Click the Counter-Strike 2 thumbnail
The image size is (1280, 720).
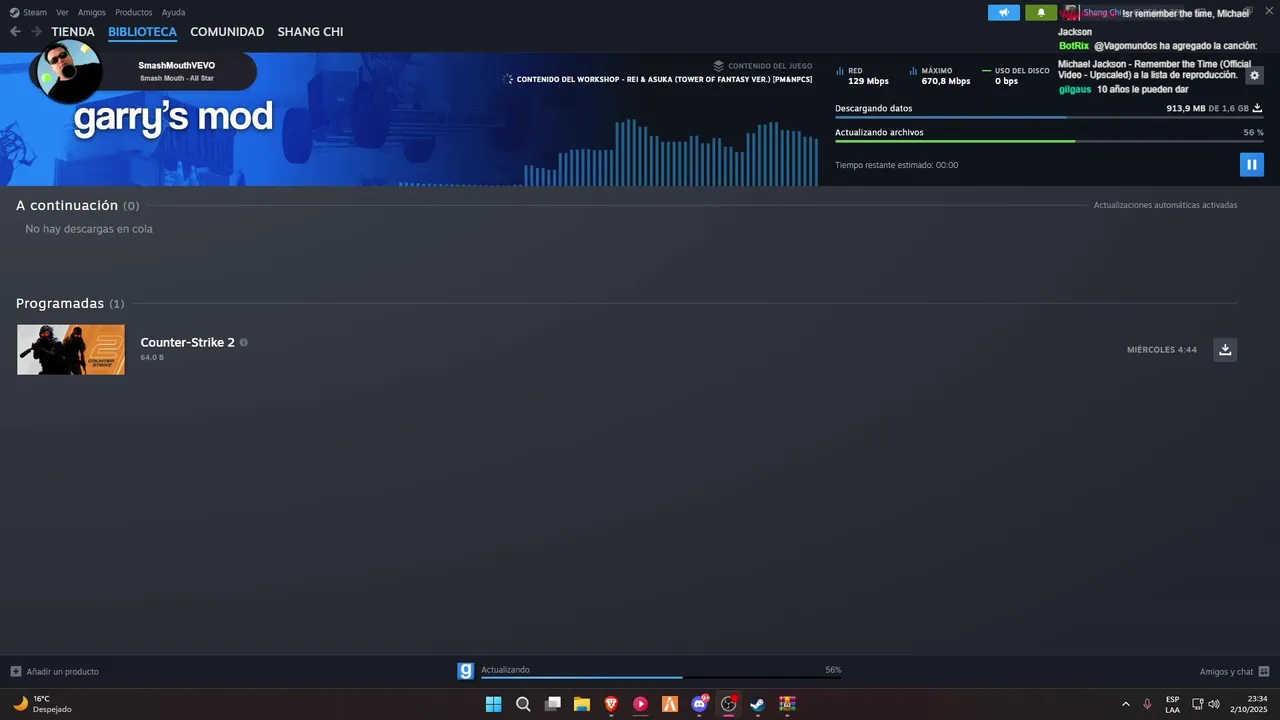pyautogui.click(x=71, y=349)
